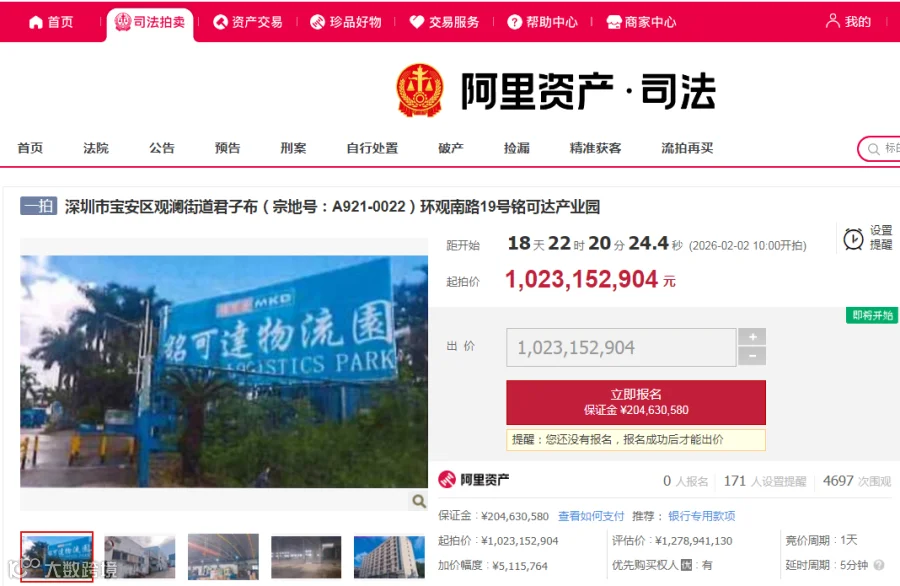Open 刑案 in the secondary navigation

click(x=293, y=148)
